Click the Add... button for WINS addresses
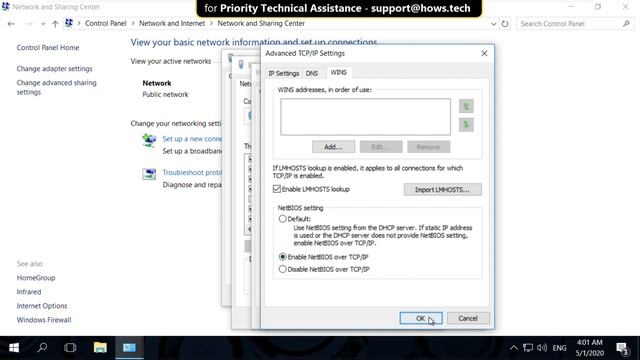Viewport: 640px width, 360px height. [x=333, y=147]
